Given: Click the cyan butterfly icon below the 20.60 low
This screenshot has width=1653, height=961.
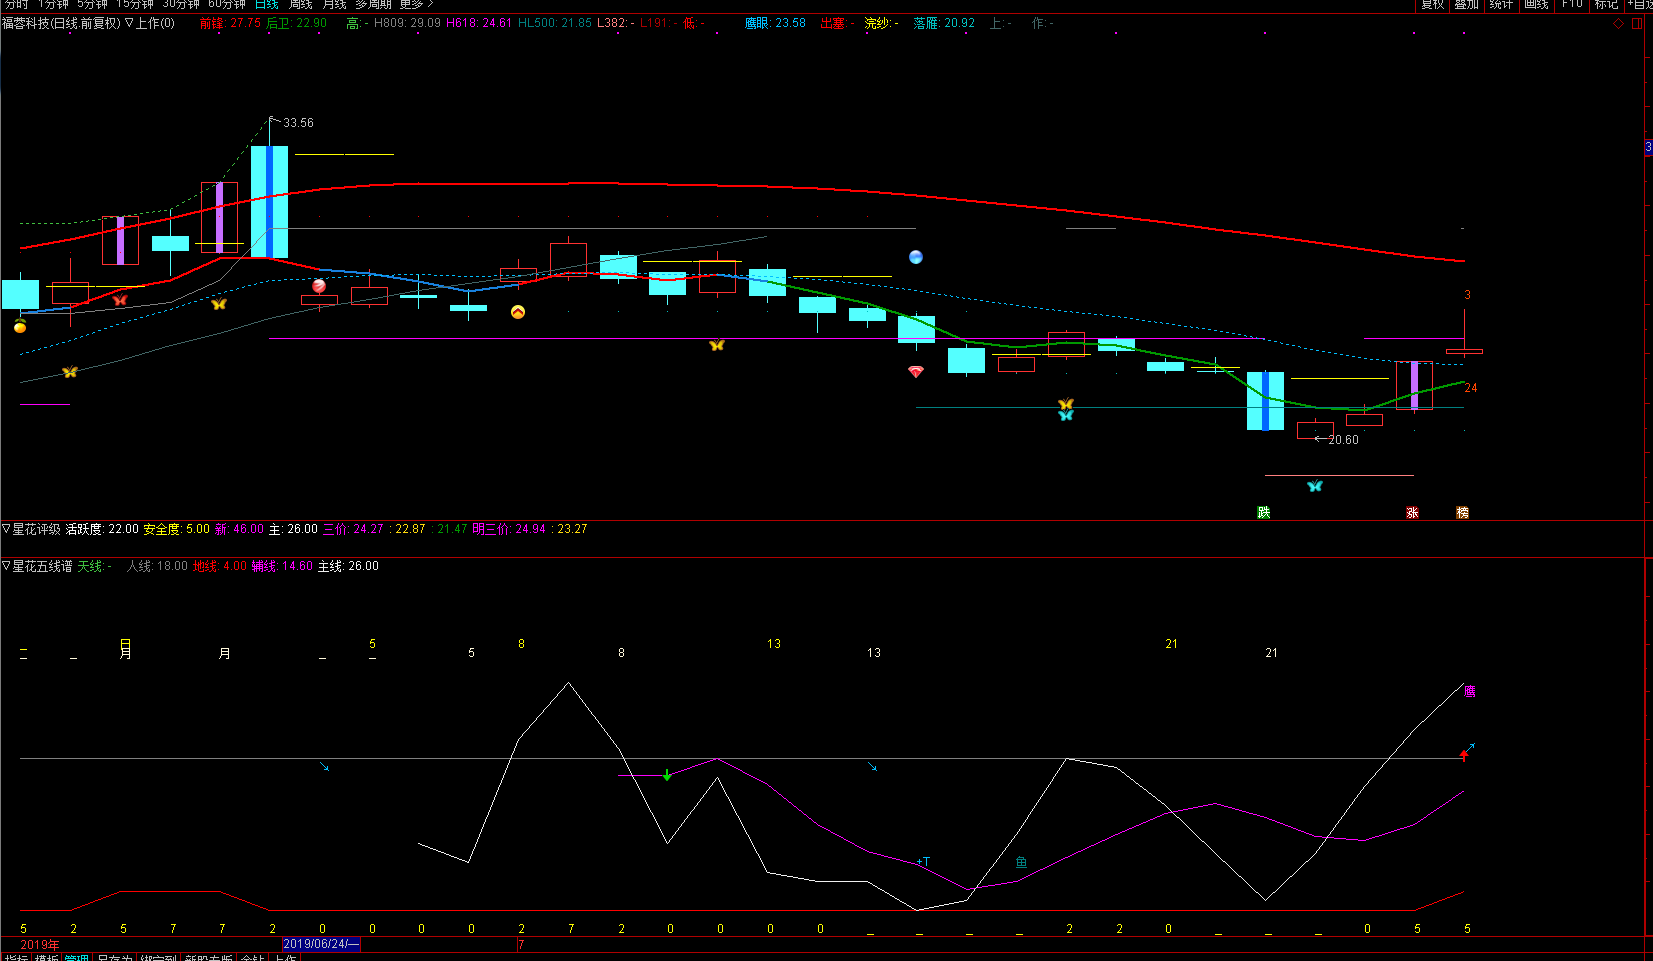Looking at the screenshot, I should (1315, 486).
